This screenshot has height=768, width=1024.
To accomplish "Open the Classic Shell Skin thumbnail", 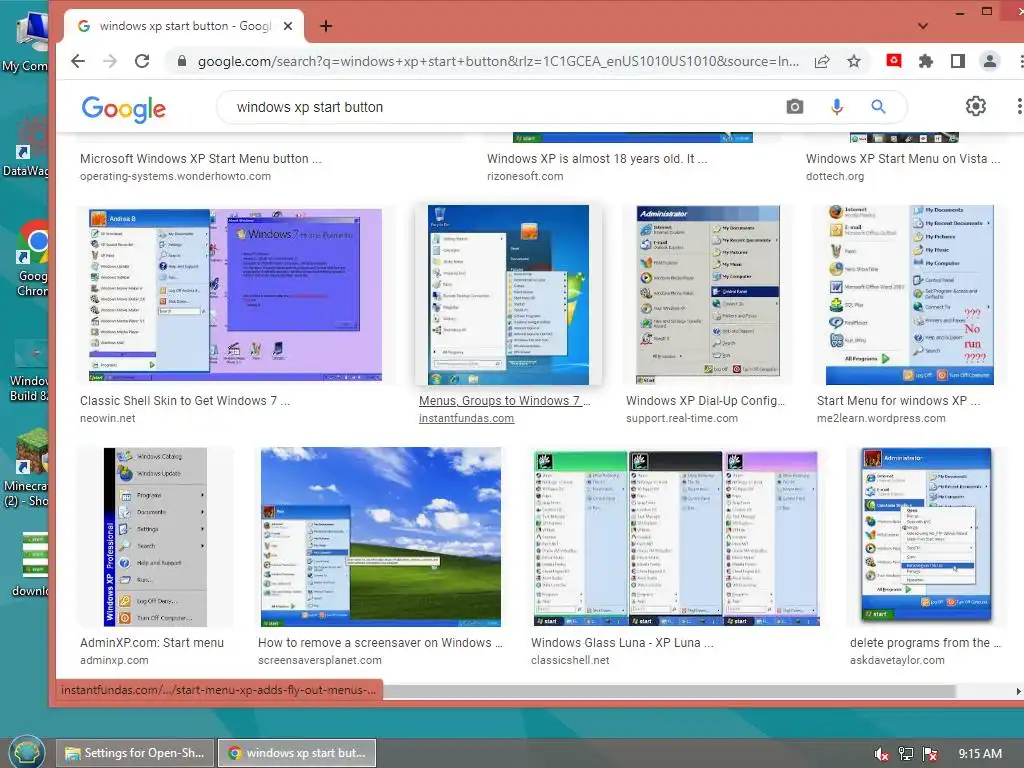I will [x=235, y=295].
